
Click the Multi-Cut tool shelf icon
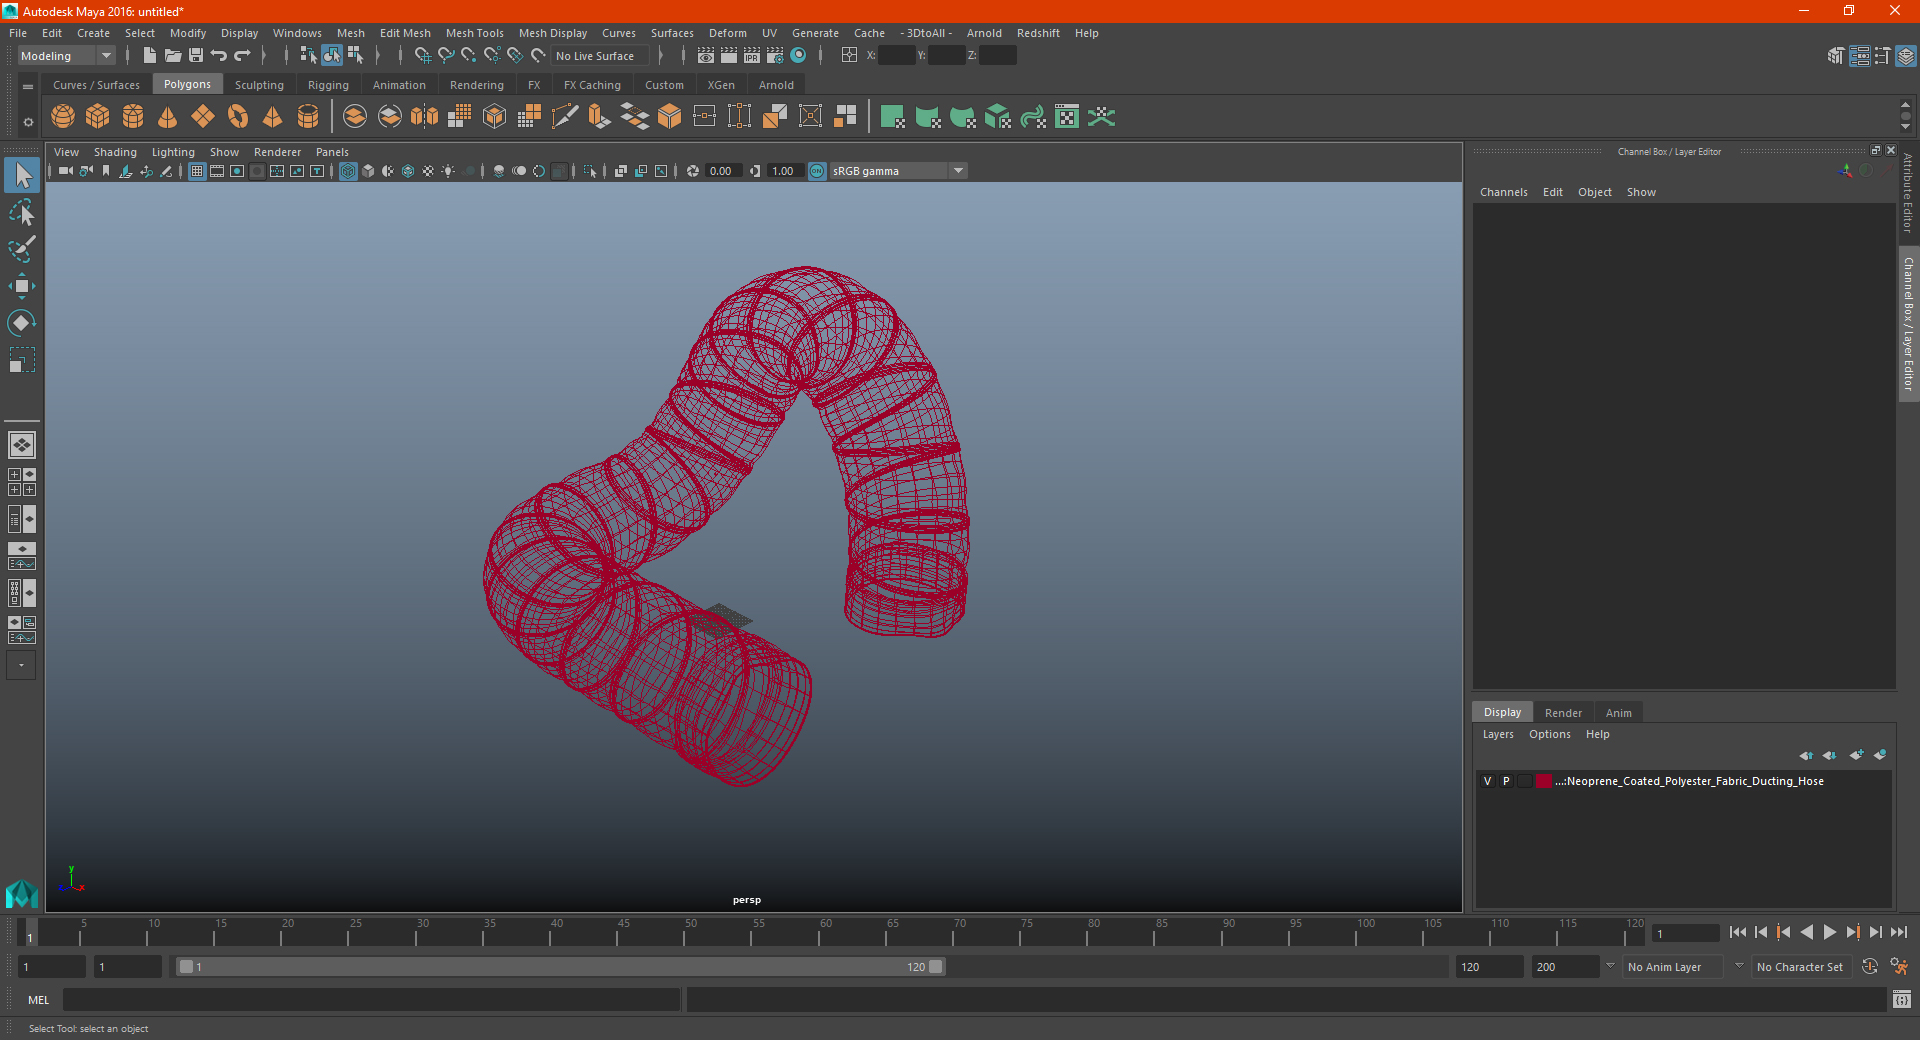coord(565,117)
